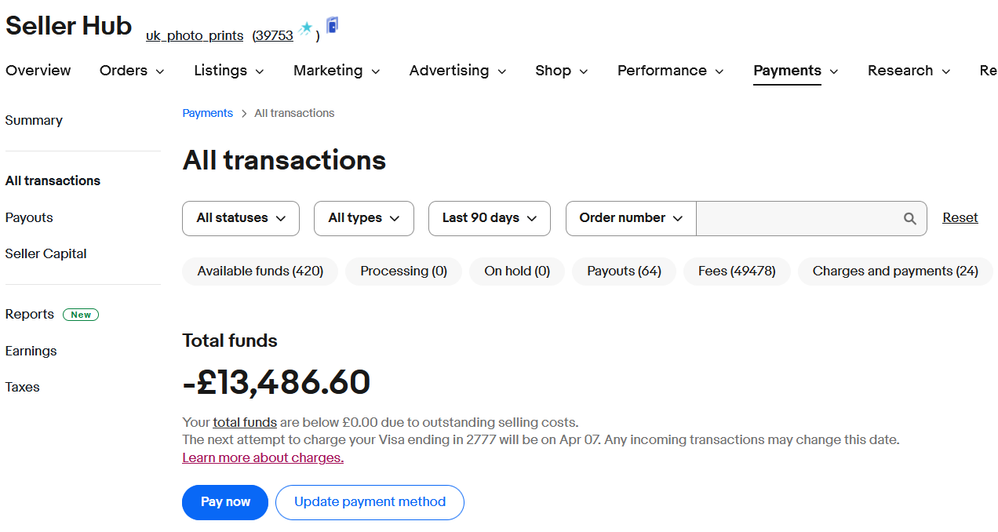Image resolution: width=998 pixels, height=532 pixels.
Task: Go to Payouts in the sidebar
Action: 29,218
